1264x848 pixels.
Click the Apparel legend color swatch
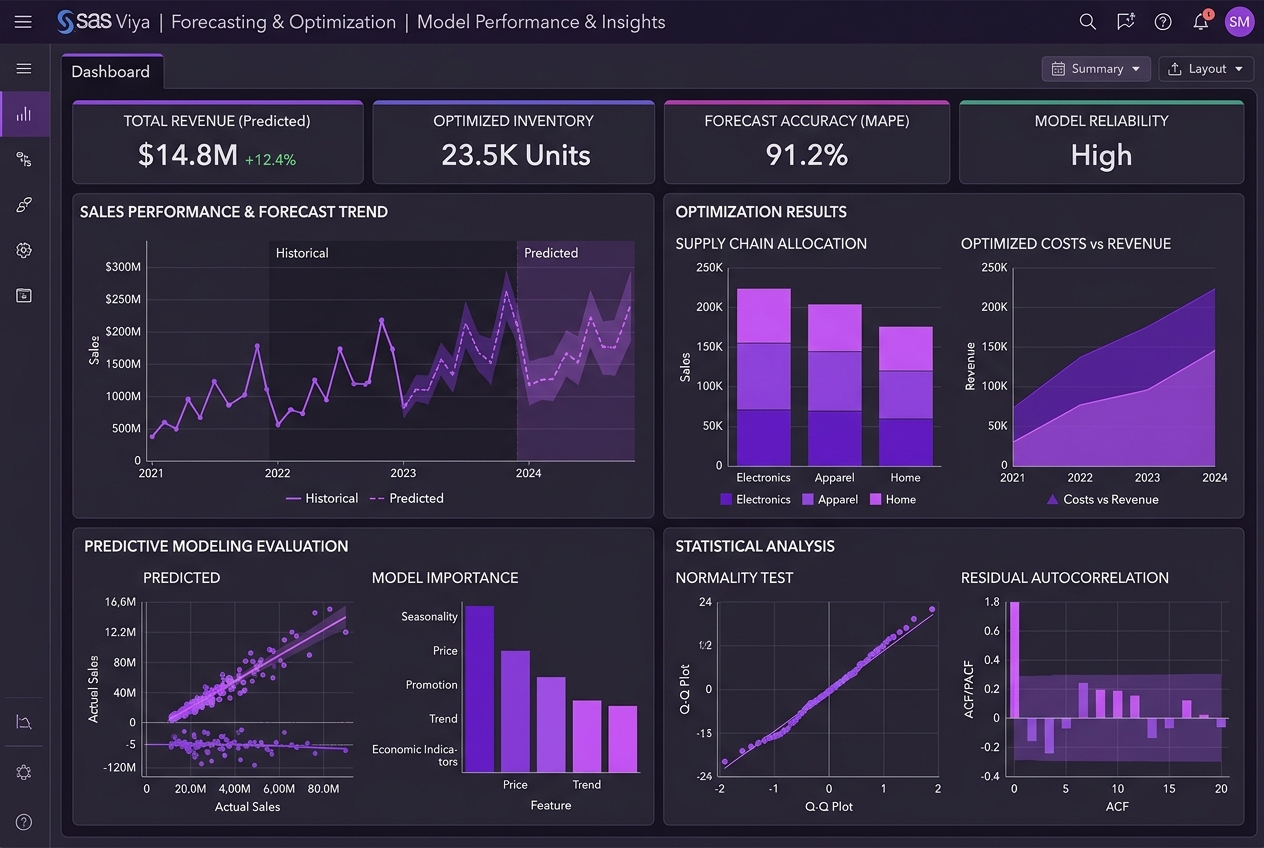coord(808,499)
